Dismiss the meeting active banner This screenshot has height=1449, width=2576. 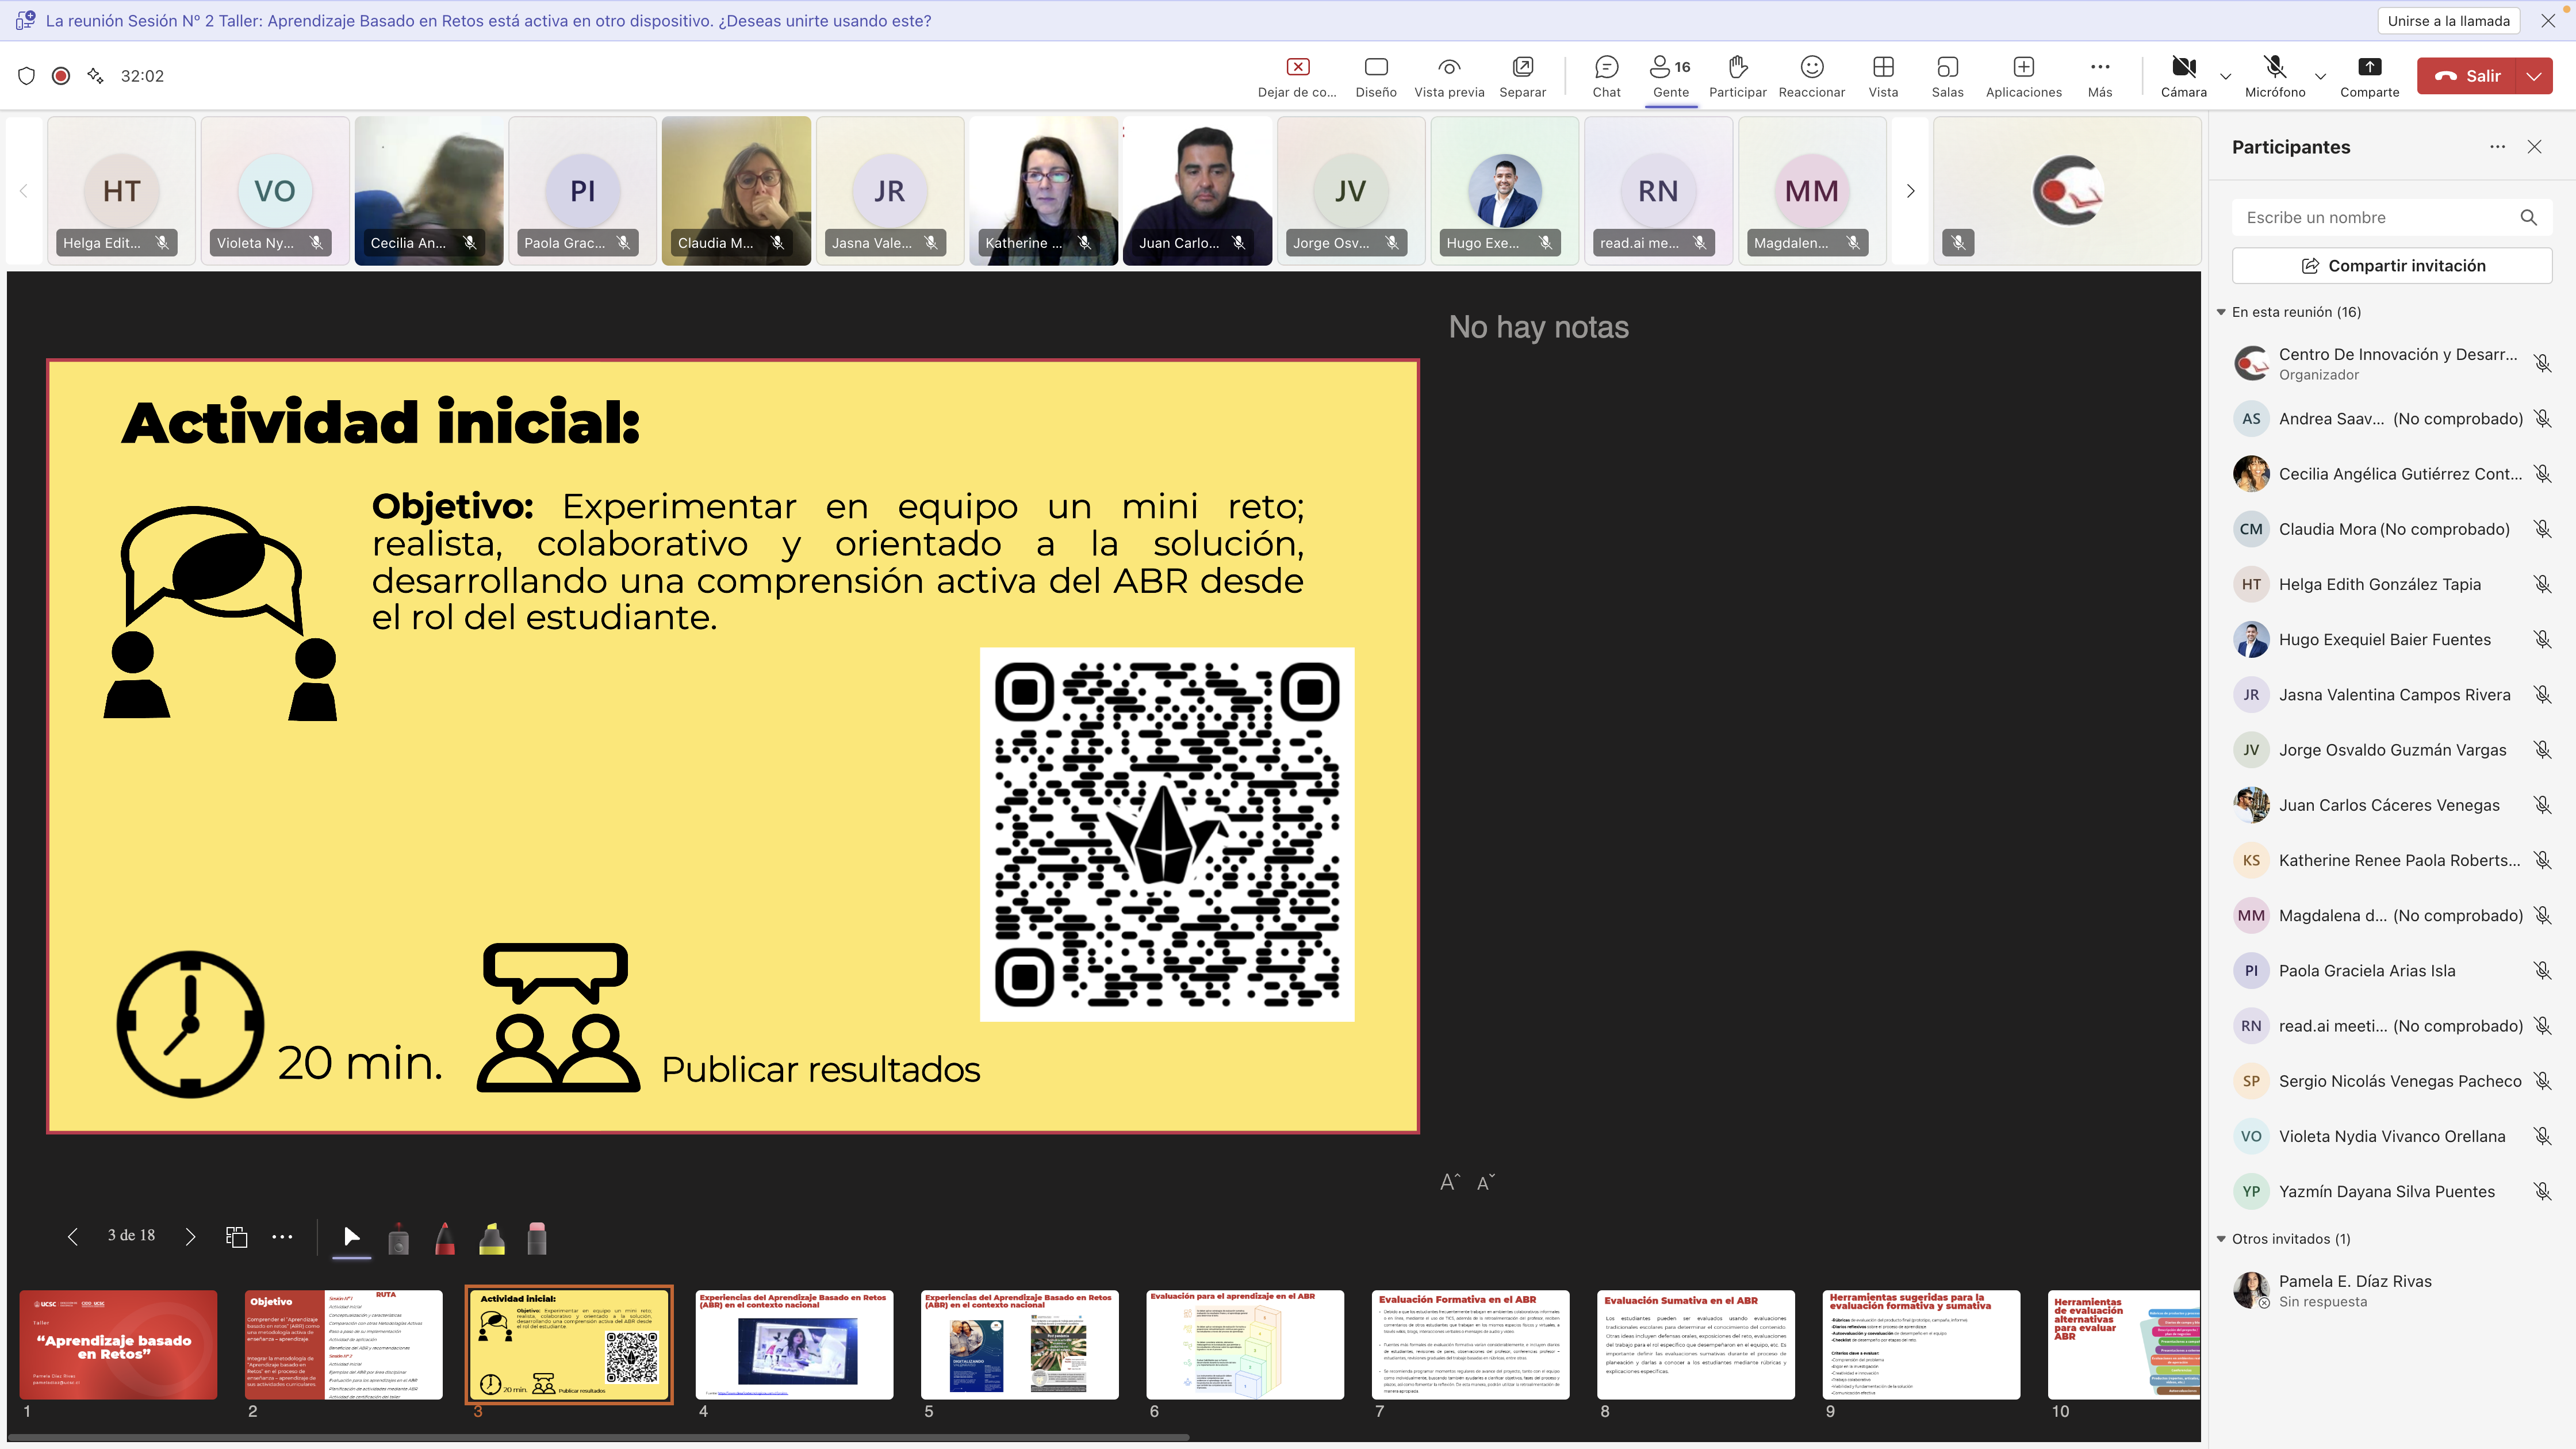(2548, 21)
